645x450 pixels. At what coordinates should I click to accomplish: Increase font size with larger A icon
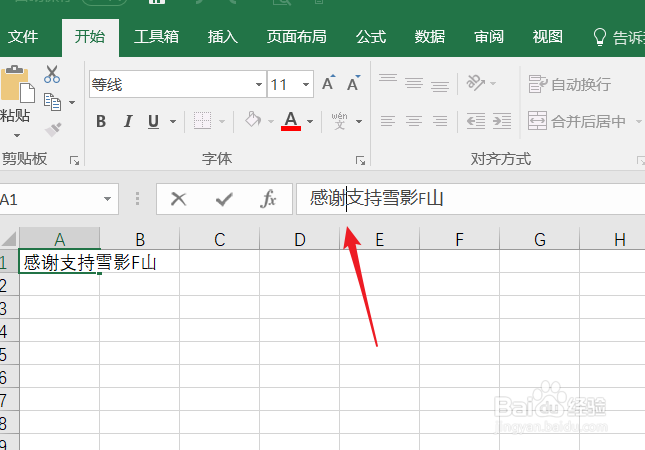(328, 84)
